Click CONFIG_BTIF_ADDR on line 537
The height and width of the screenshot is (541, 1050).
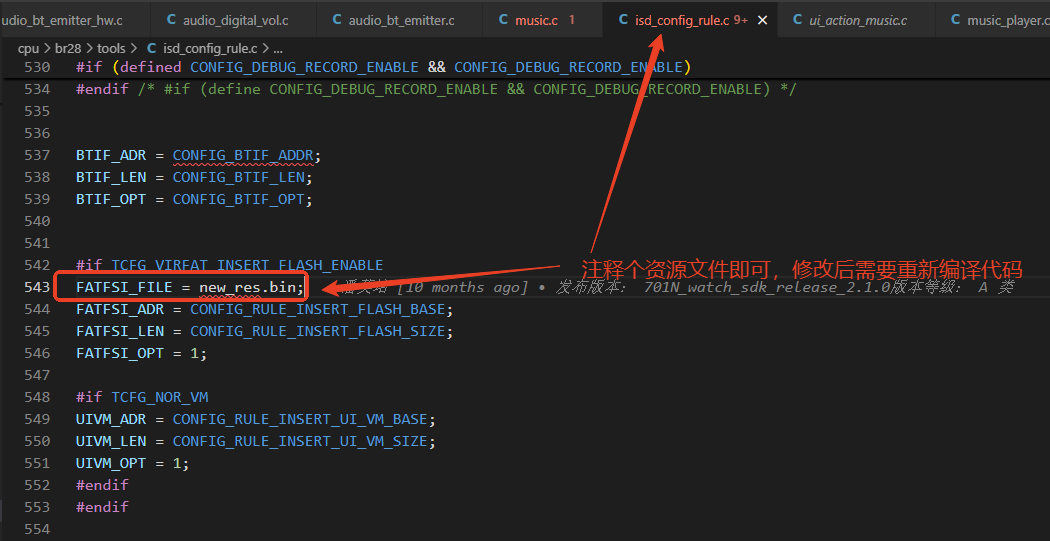click(x=243, y=155)
